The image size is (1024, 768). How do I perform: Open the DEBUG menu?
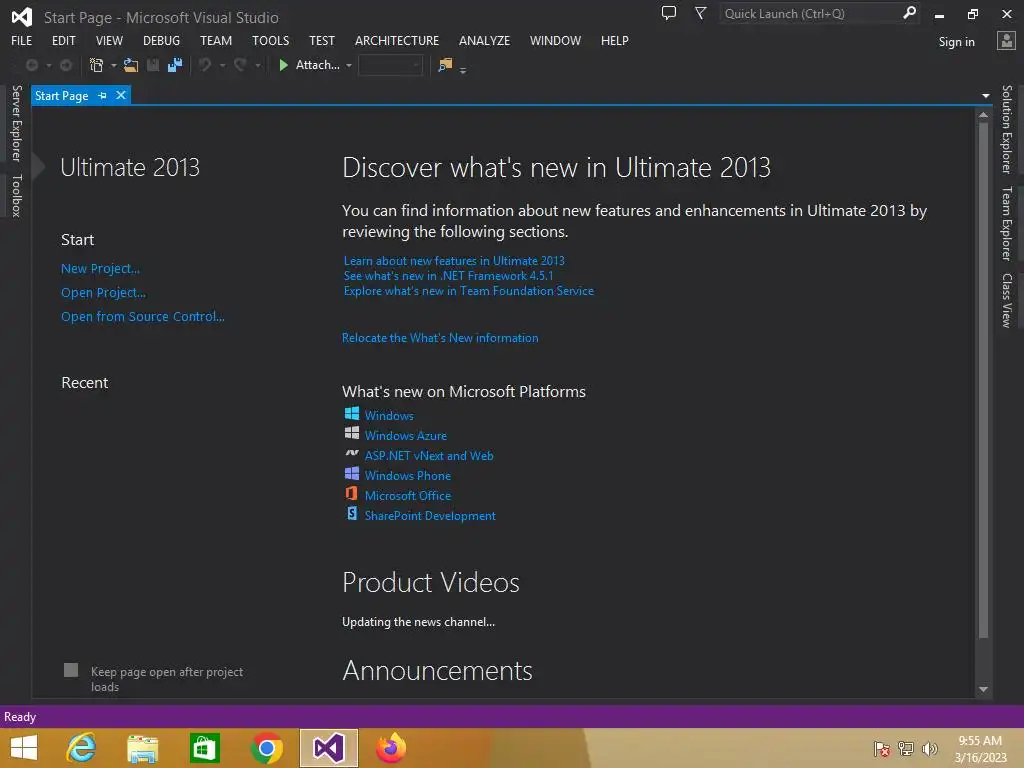[x=161, y=40]
